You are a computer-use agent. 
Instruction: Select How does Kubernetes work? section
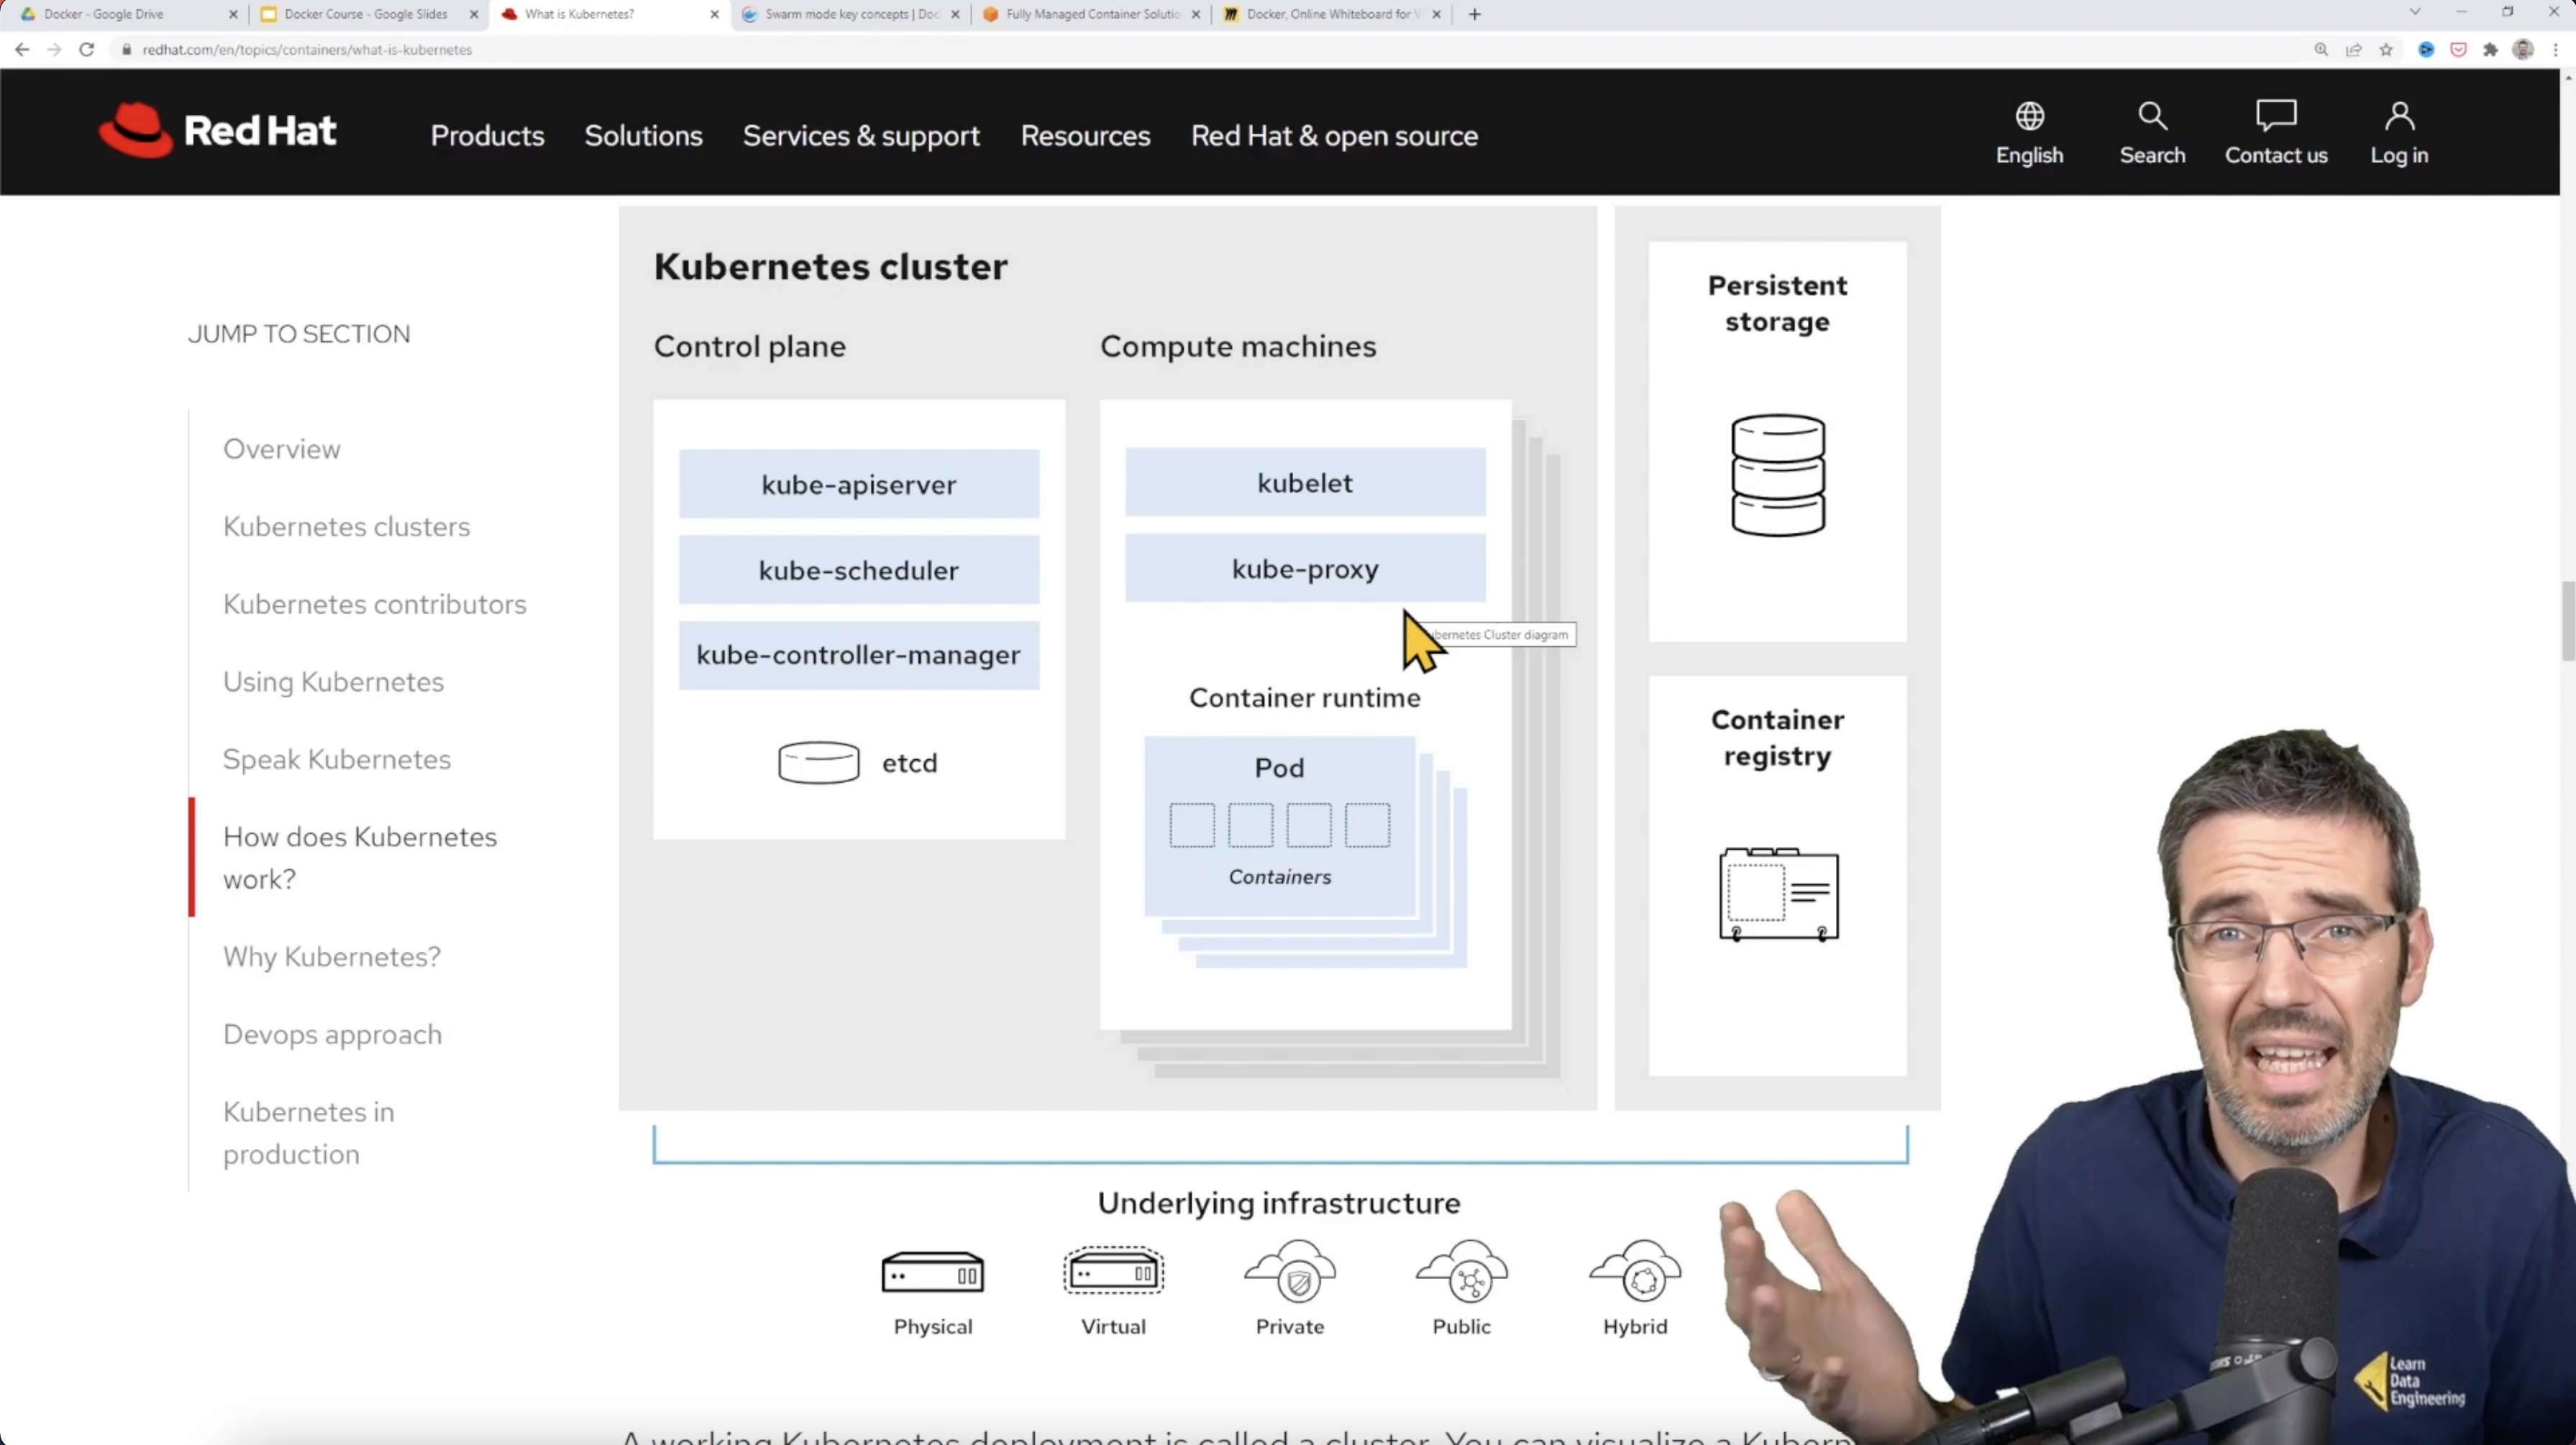(359, 857)
